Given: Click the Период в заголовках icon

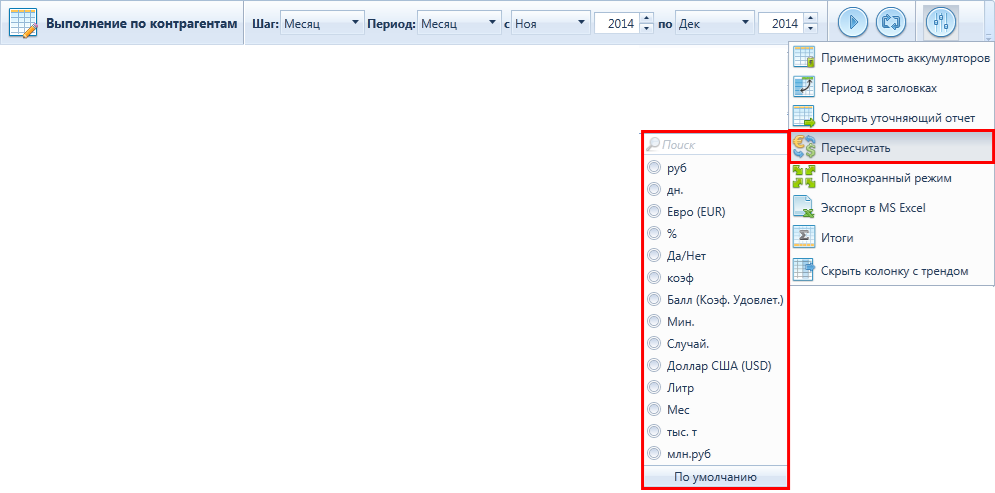Looking at the screenshot, I should click(804, 88).
